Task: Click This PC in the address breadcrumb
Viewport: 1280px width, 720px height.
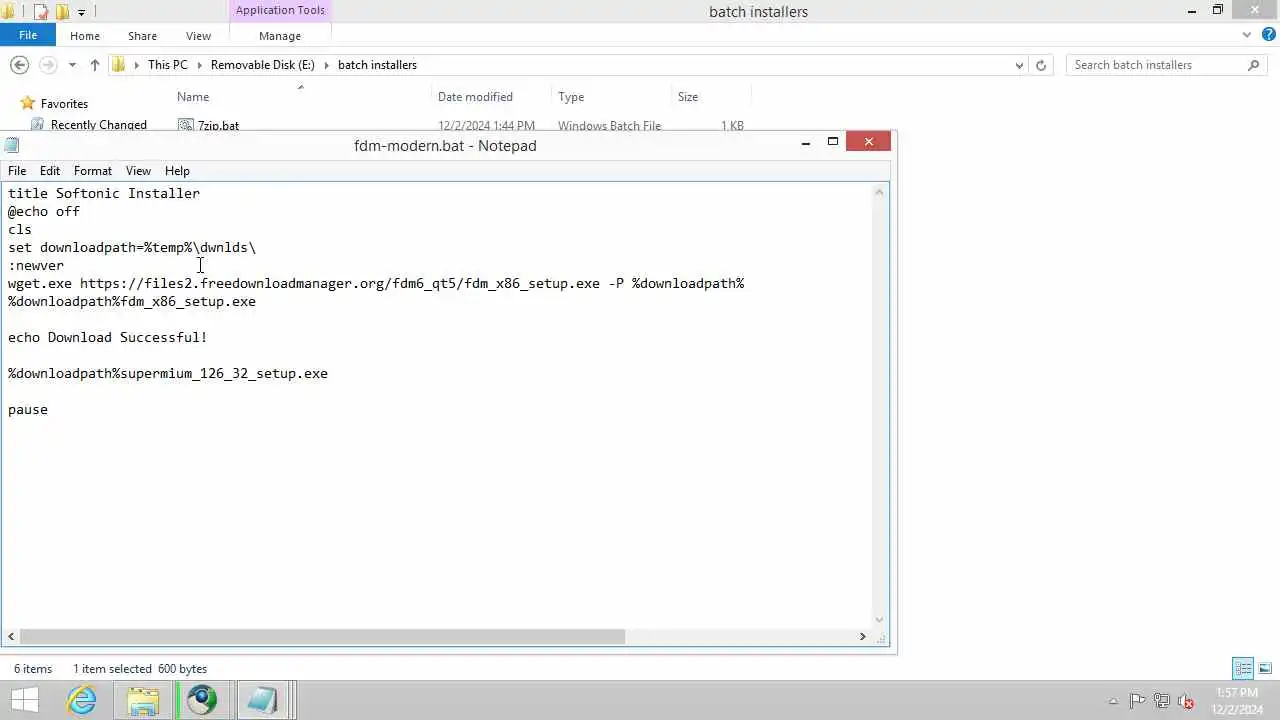Action: click(x=167, y=65)
